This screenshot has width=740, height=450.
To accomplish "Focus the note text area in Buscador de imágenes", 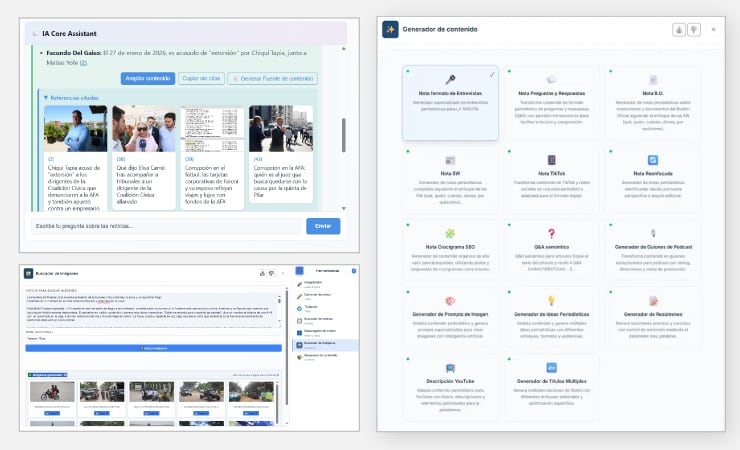I will [151, 310].
